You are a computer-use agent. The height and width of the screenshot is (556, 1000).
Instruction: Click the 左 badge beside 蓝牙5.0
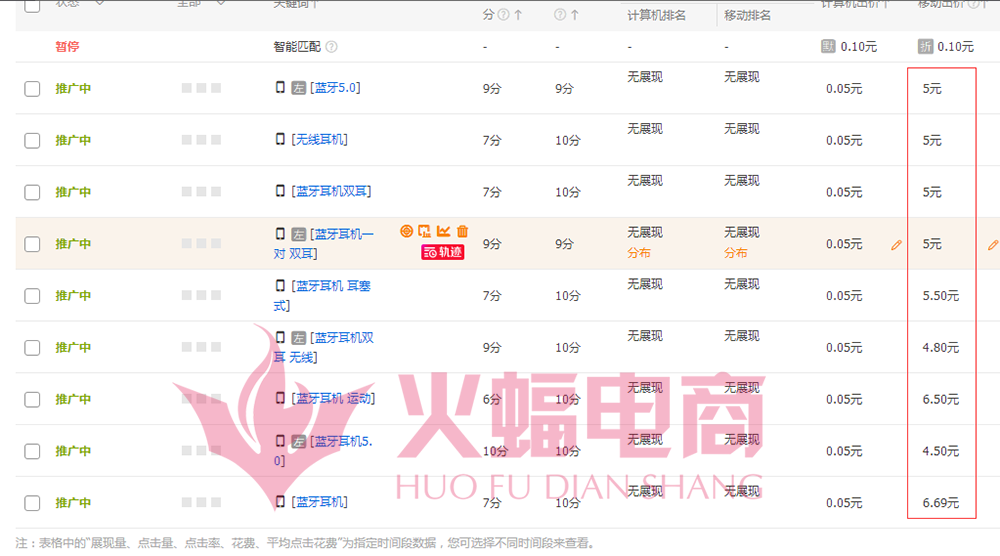point(298,88)
